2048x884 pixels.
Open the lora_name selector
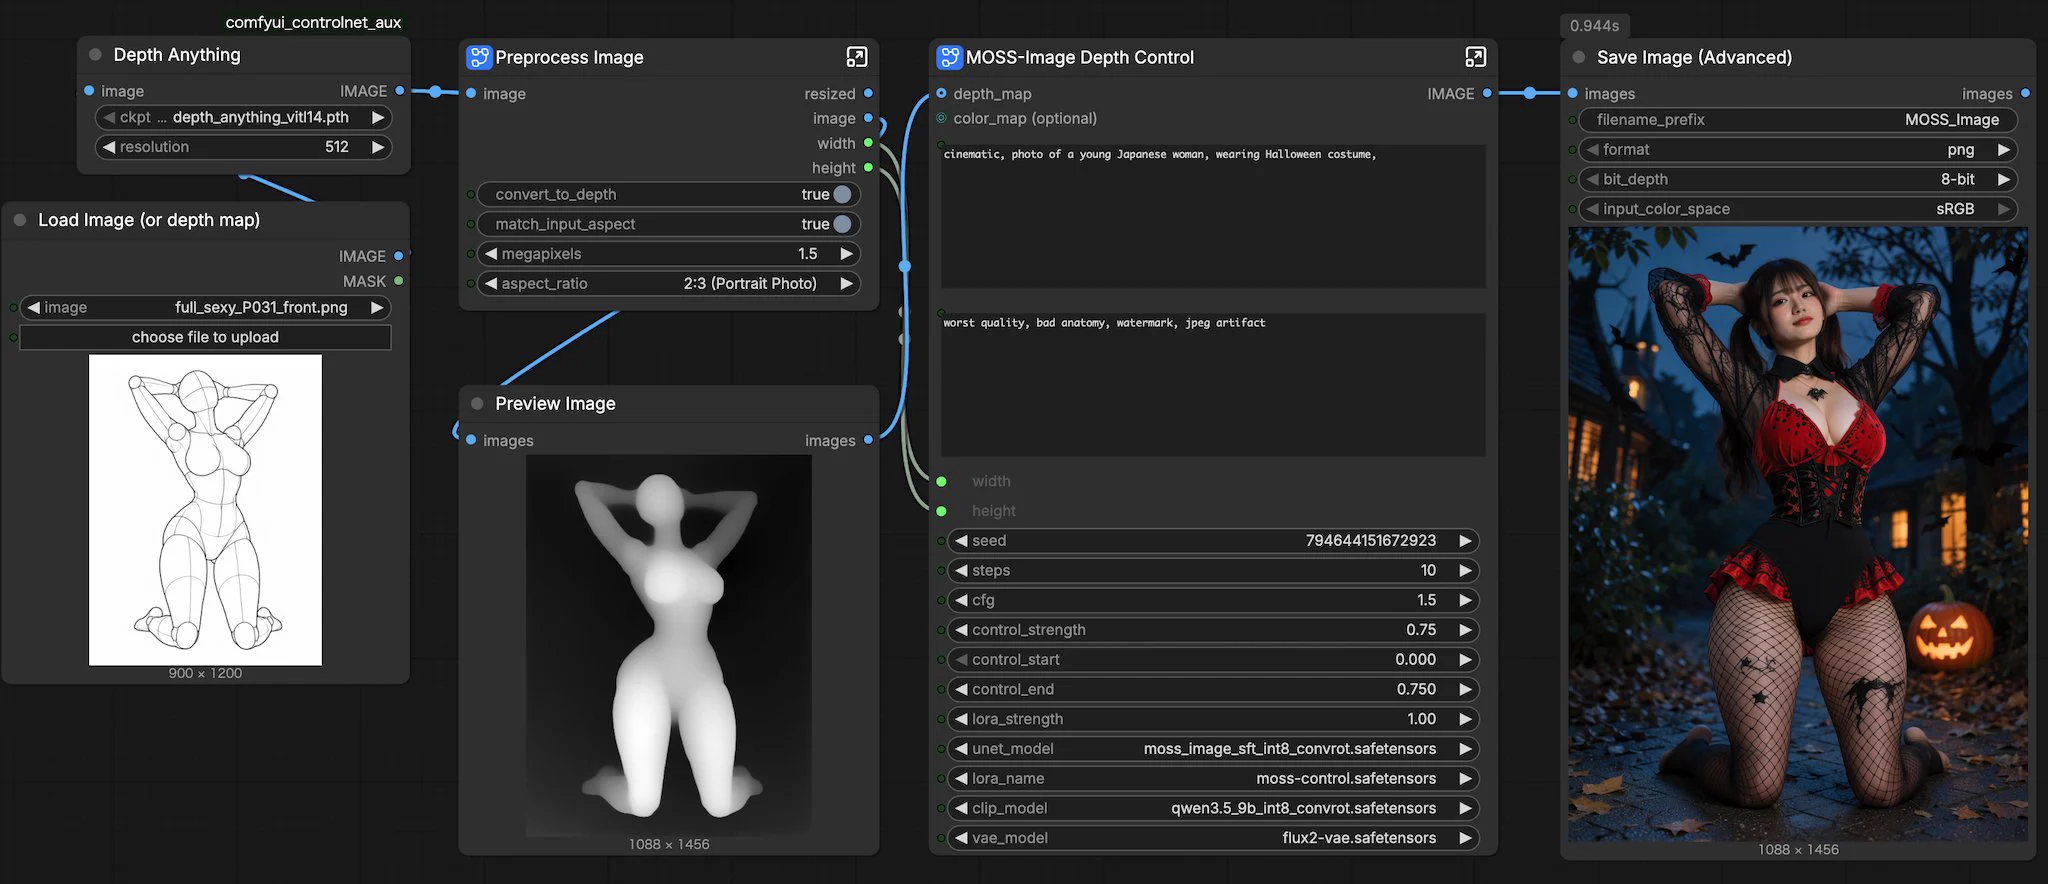pyautogui.click(x=1213, y=779)
